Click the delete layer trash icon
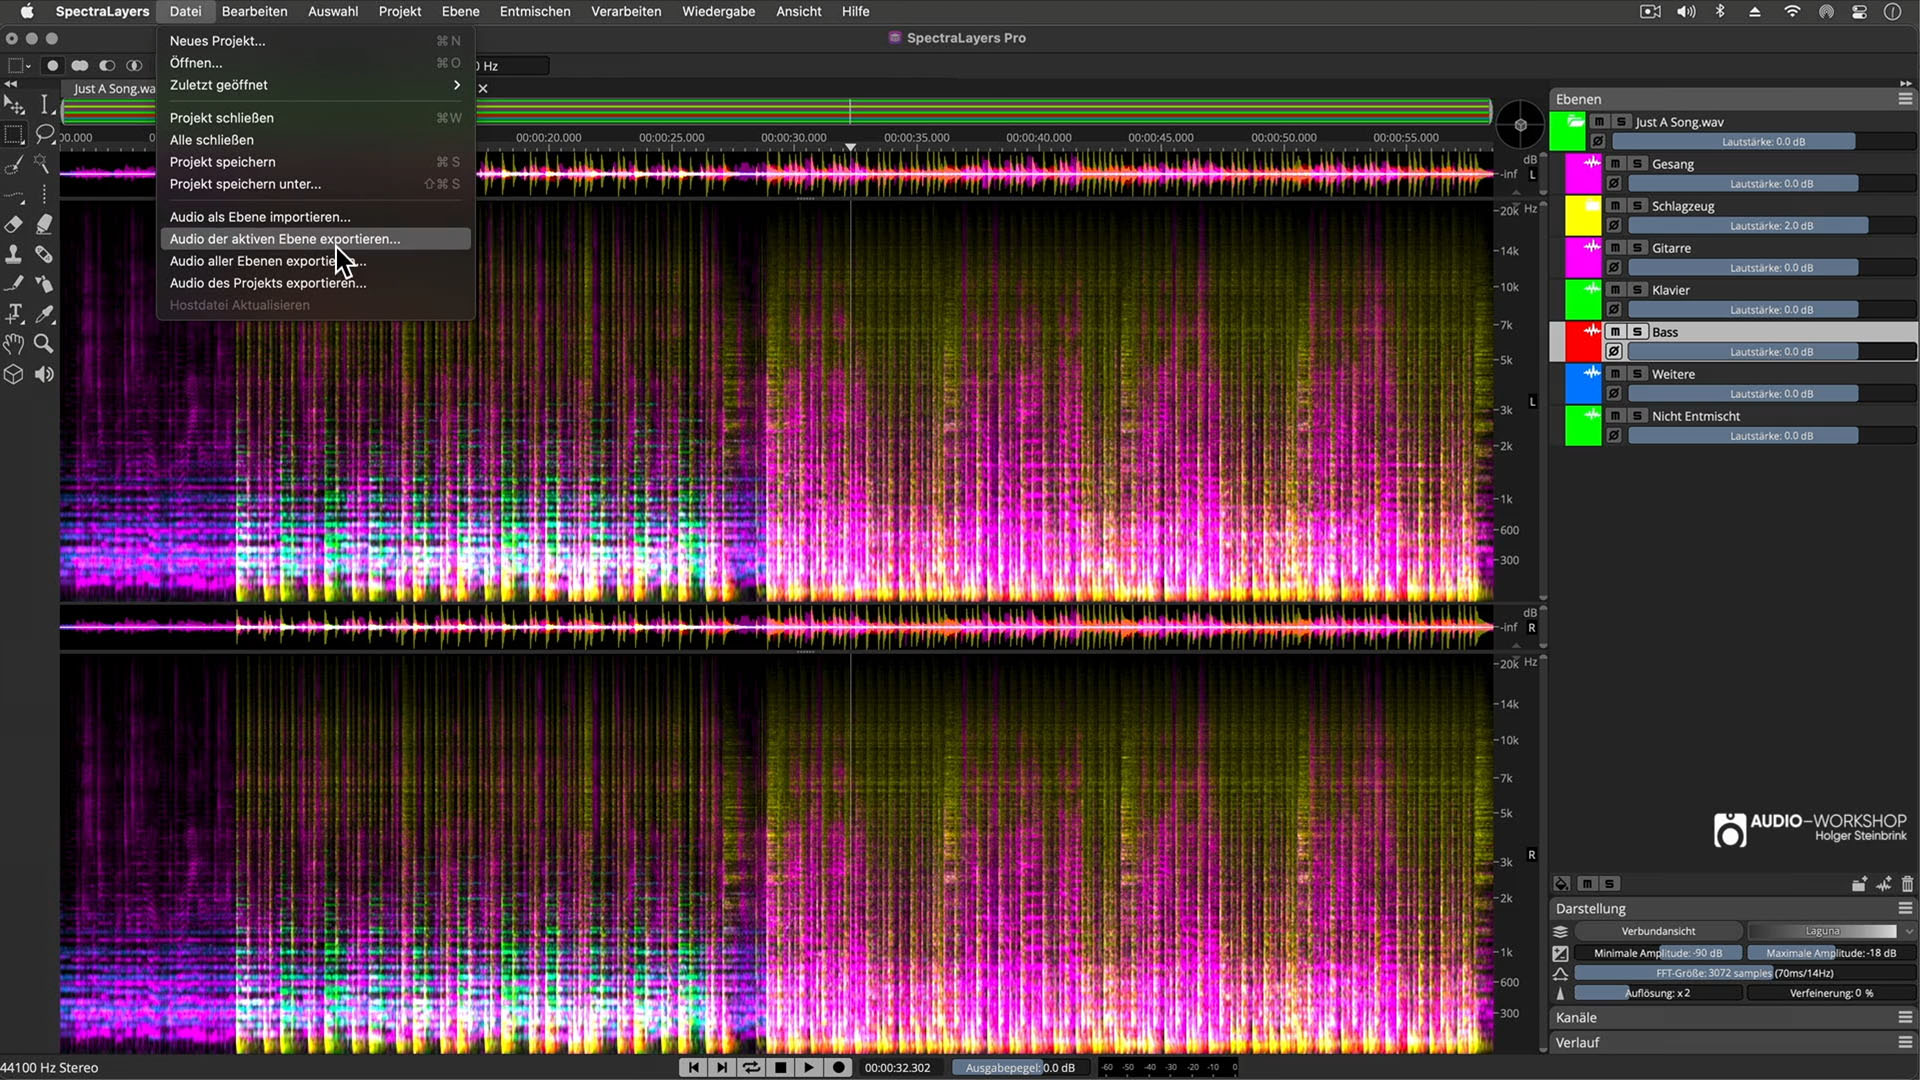Image resolution: width=1920 pixels, height=1080 pixels. 1907,884
